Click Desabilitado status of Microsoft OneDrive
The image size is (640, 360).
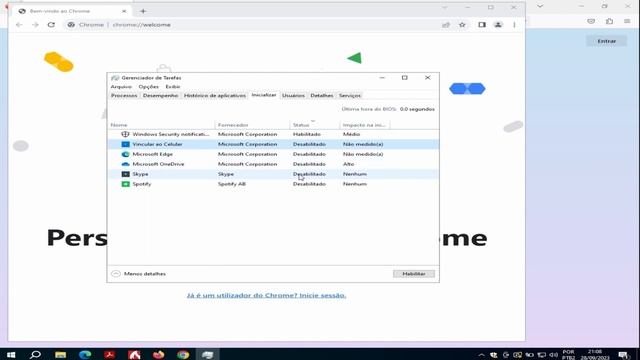pos(309,164)
